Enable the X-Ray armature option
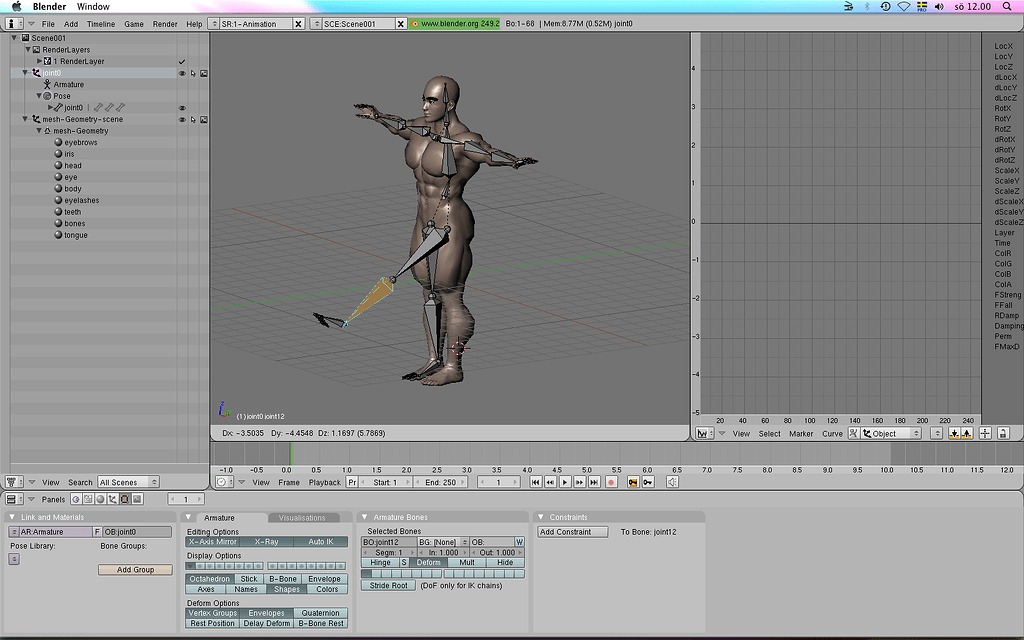Image resolution: width=1024 pixels, height=640 pixels. coord(266,542)
